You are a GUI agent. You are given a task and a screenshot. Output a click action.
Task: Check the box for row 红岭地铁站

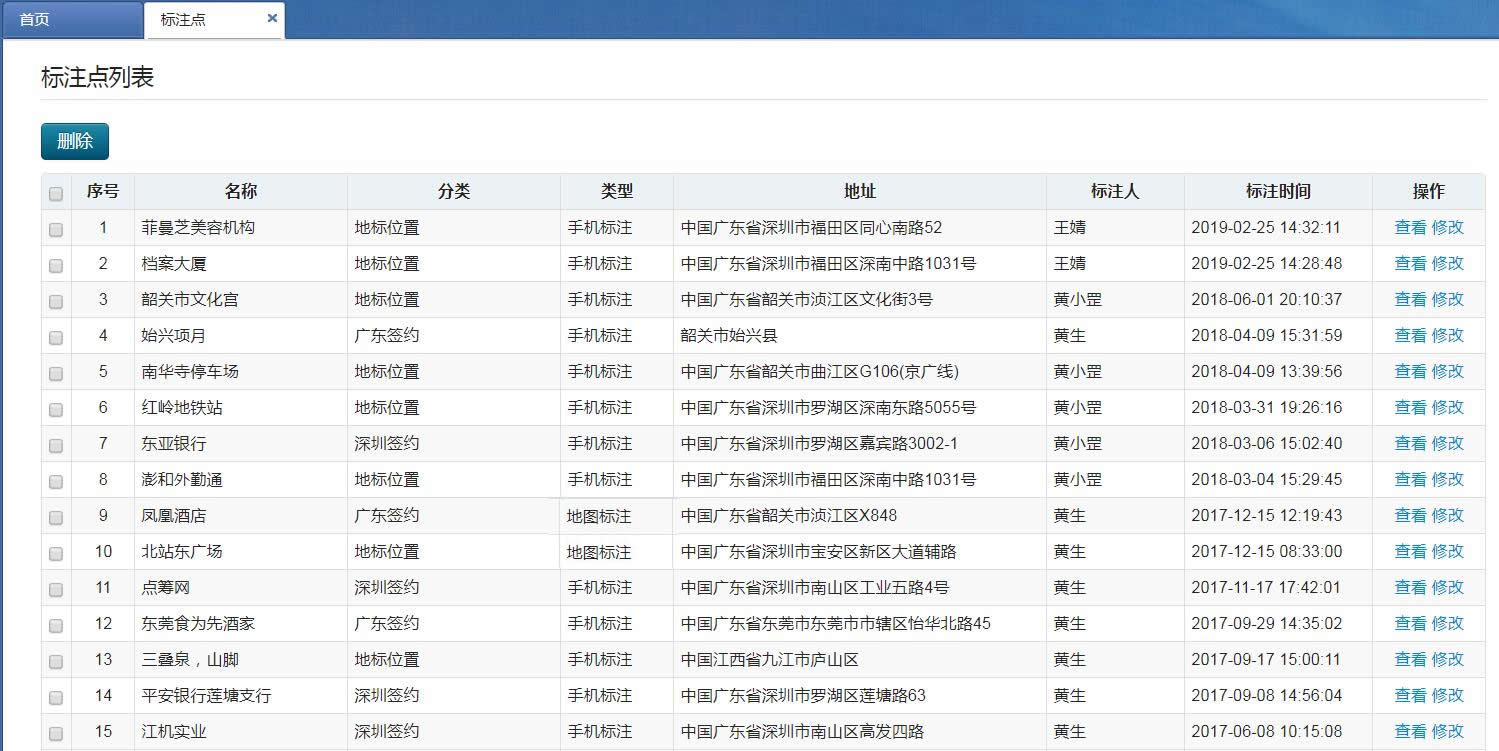pyautogui.click(x=56, y=409)
